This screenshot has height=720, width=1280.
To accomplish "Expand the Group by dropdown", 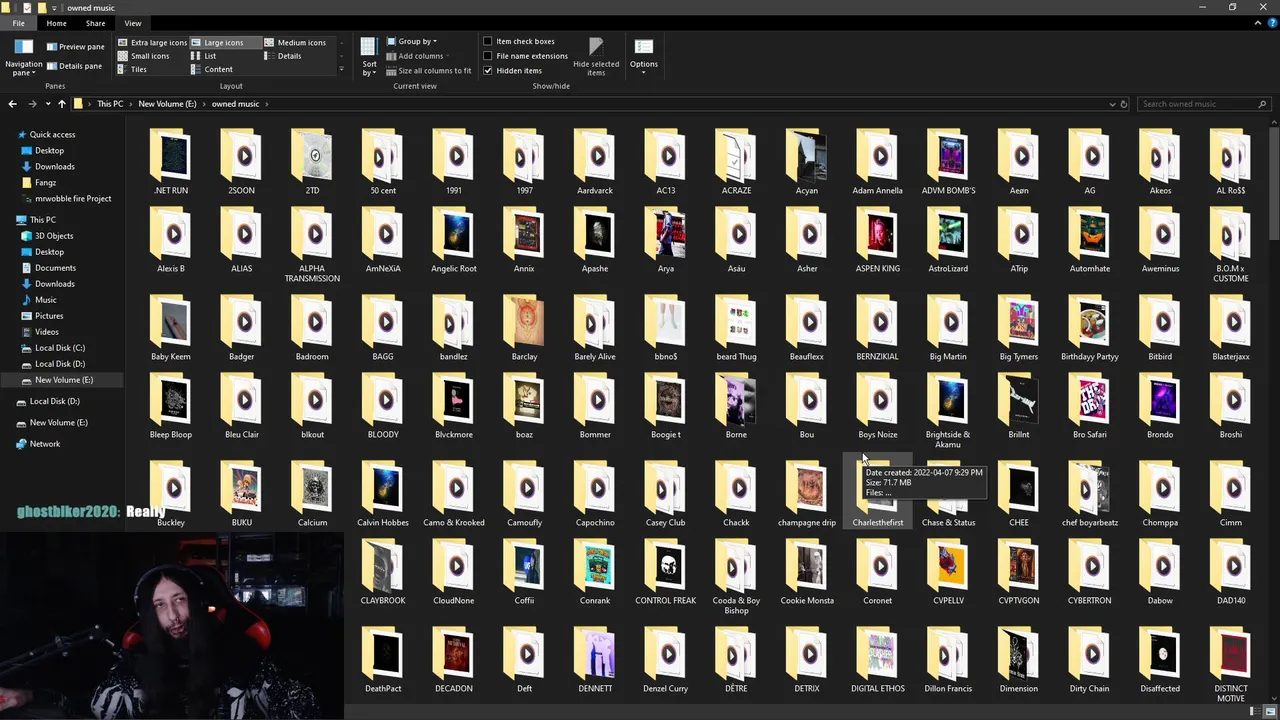I will pyautogui.click(x=411, y=41).
